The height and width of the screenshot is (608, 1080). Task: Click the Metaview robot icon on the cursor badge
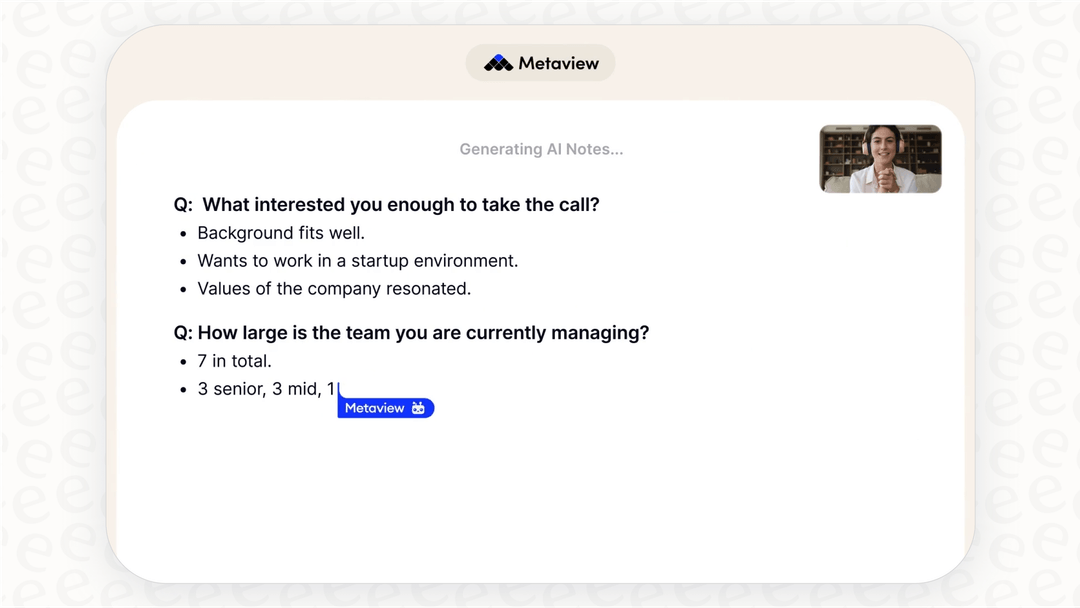418,408
